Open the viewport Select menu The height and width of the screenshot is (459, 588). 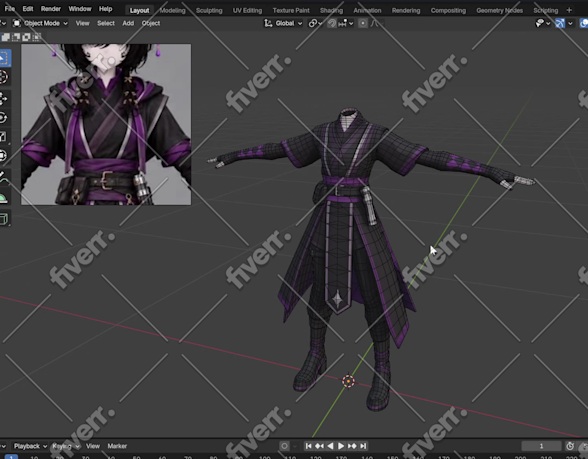106,23
